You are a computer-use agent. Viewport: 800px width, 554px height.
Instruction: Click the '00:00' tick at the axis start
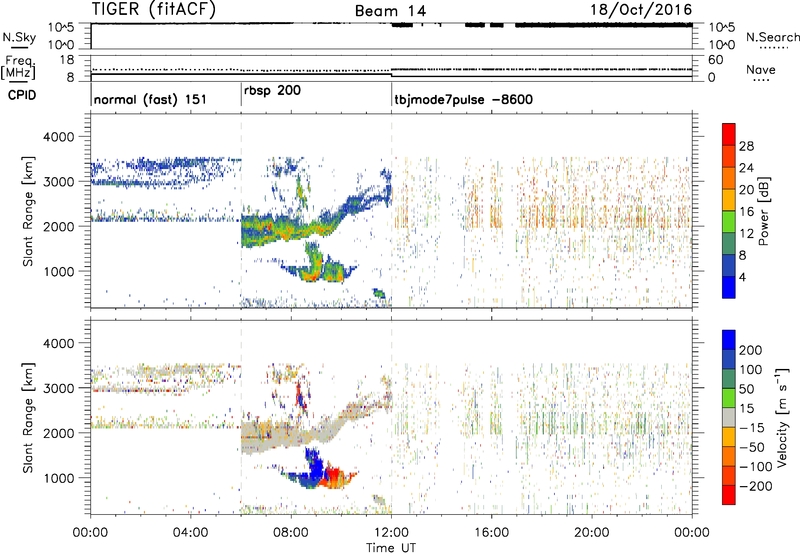coord(90,533)
